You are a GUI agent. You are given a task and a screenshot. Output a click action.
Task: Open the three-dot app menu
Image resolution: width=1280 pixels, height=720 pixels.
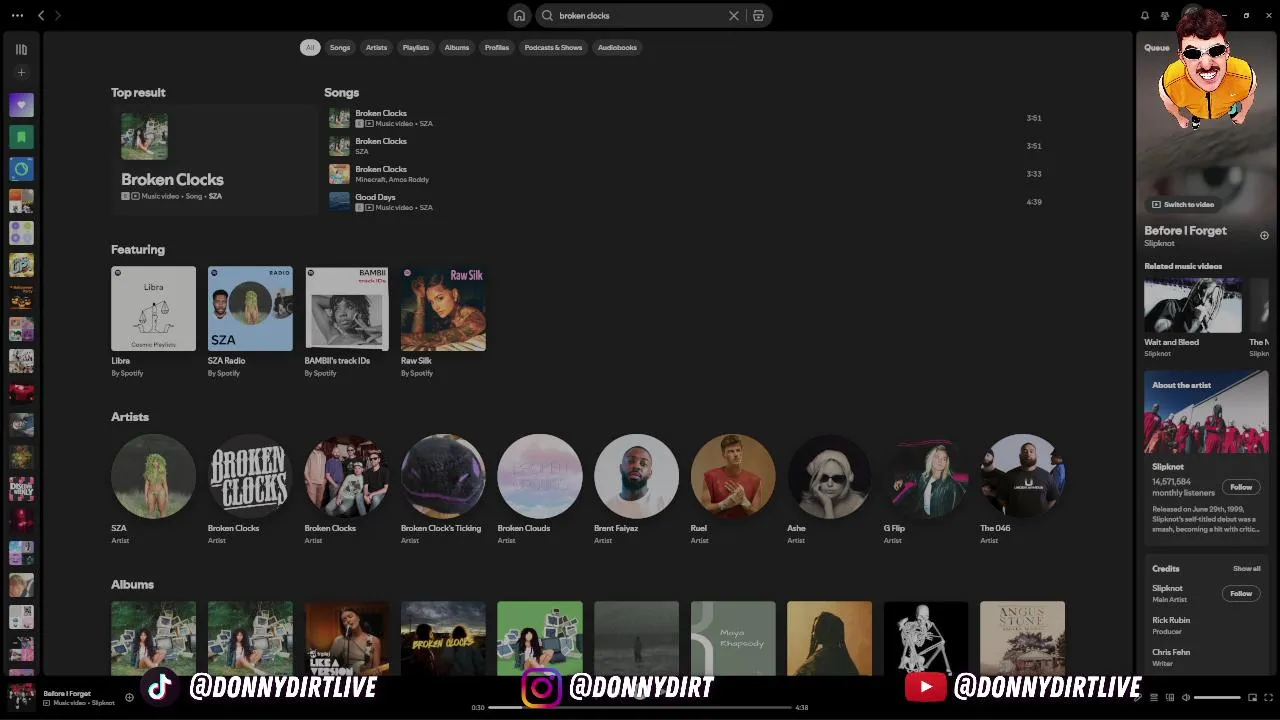(17, 15)
